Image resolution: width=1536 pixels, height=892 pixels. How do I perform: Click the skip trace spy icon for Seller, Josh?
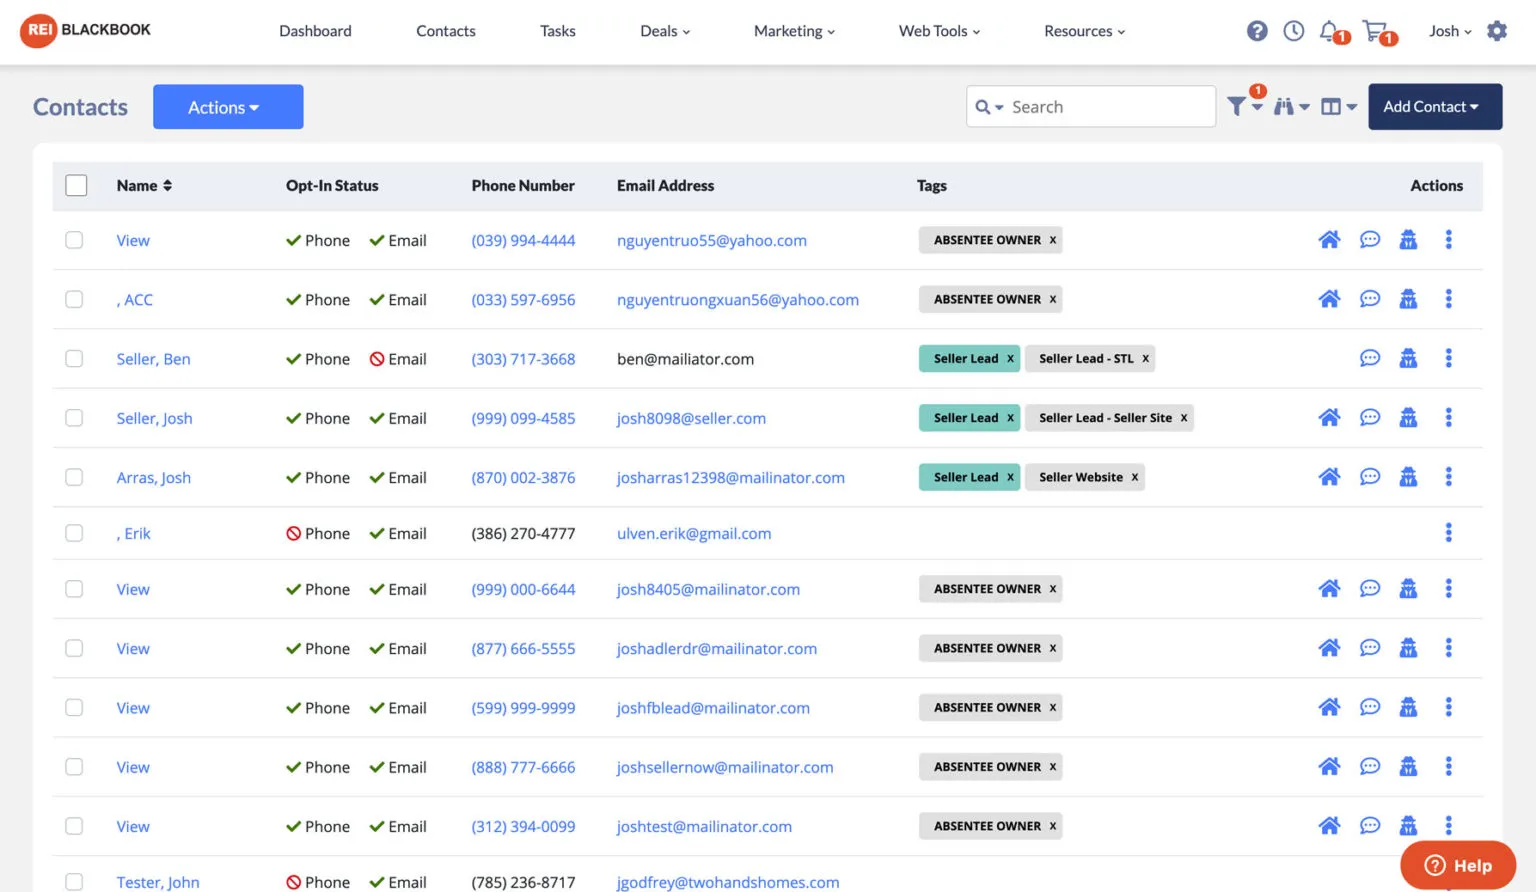click(x=1408, y=417)
